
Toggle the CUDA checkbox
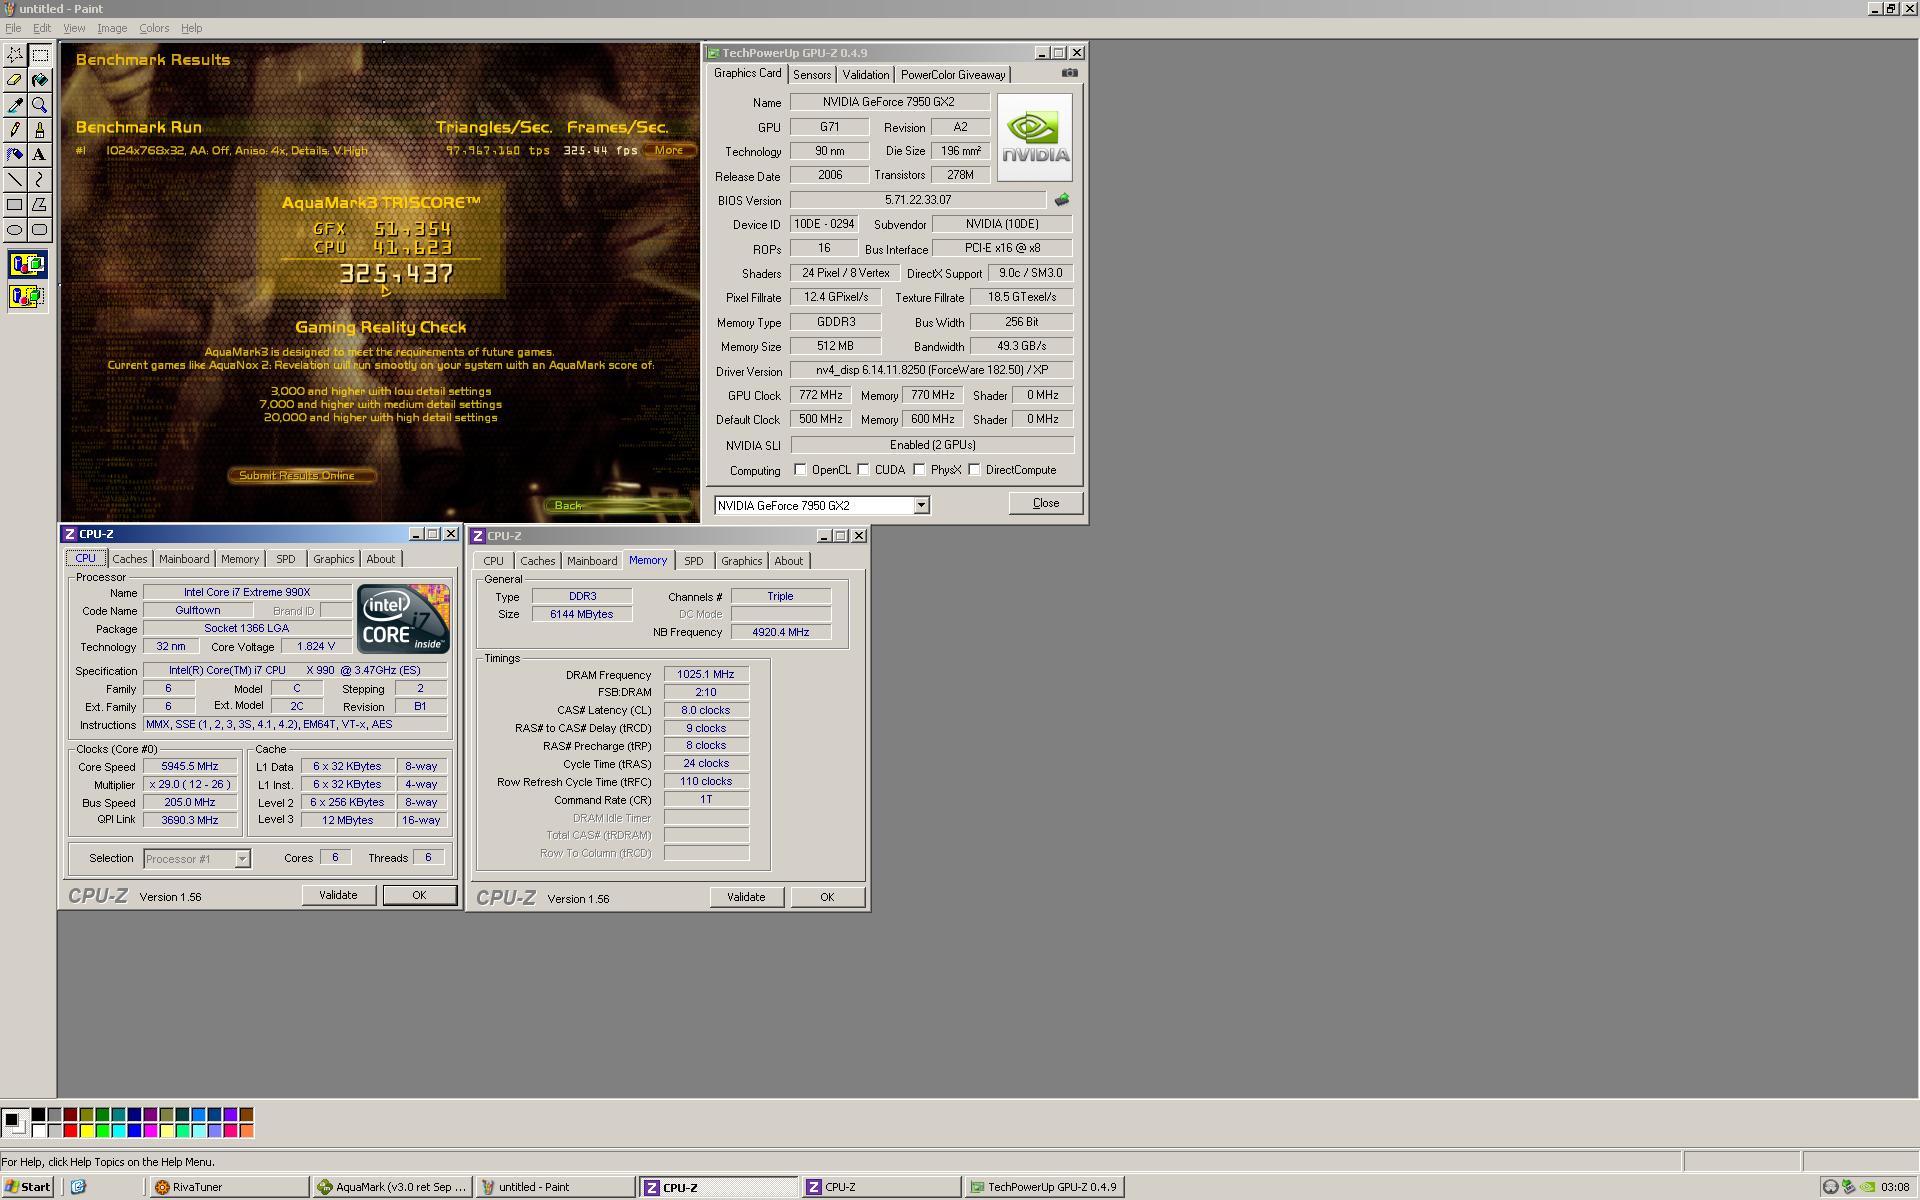pyautogui.click(x=863, y=470)
